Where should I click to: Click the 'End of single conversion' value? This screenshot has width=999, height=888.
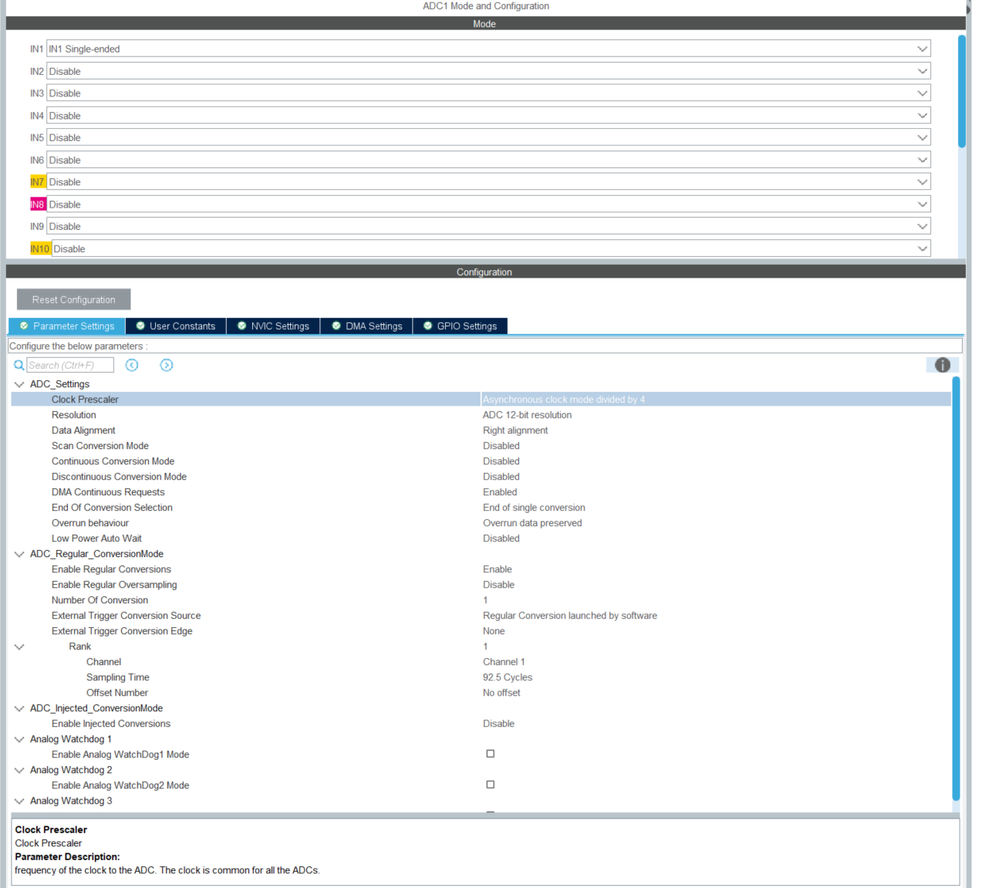(x=534, y=508)
